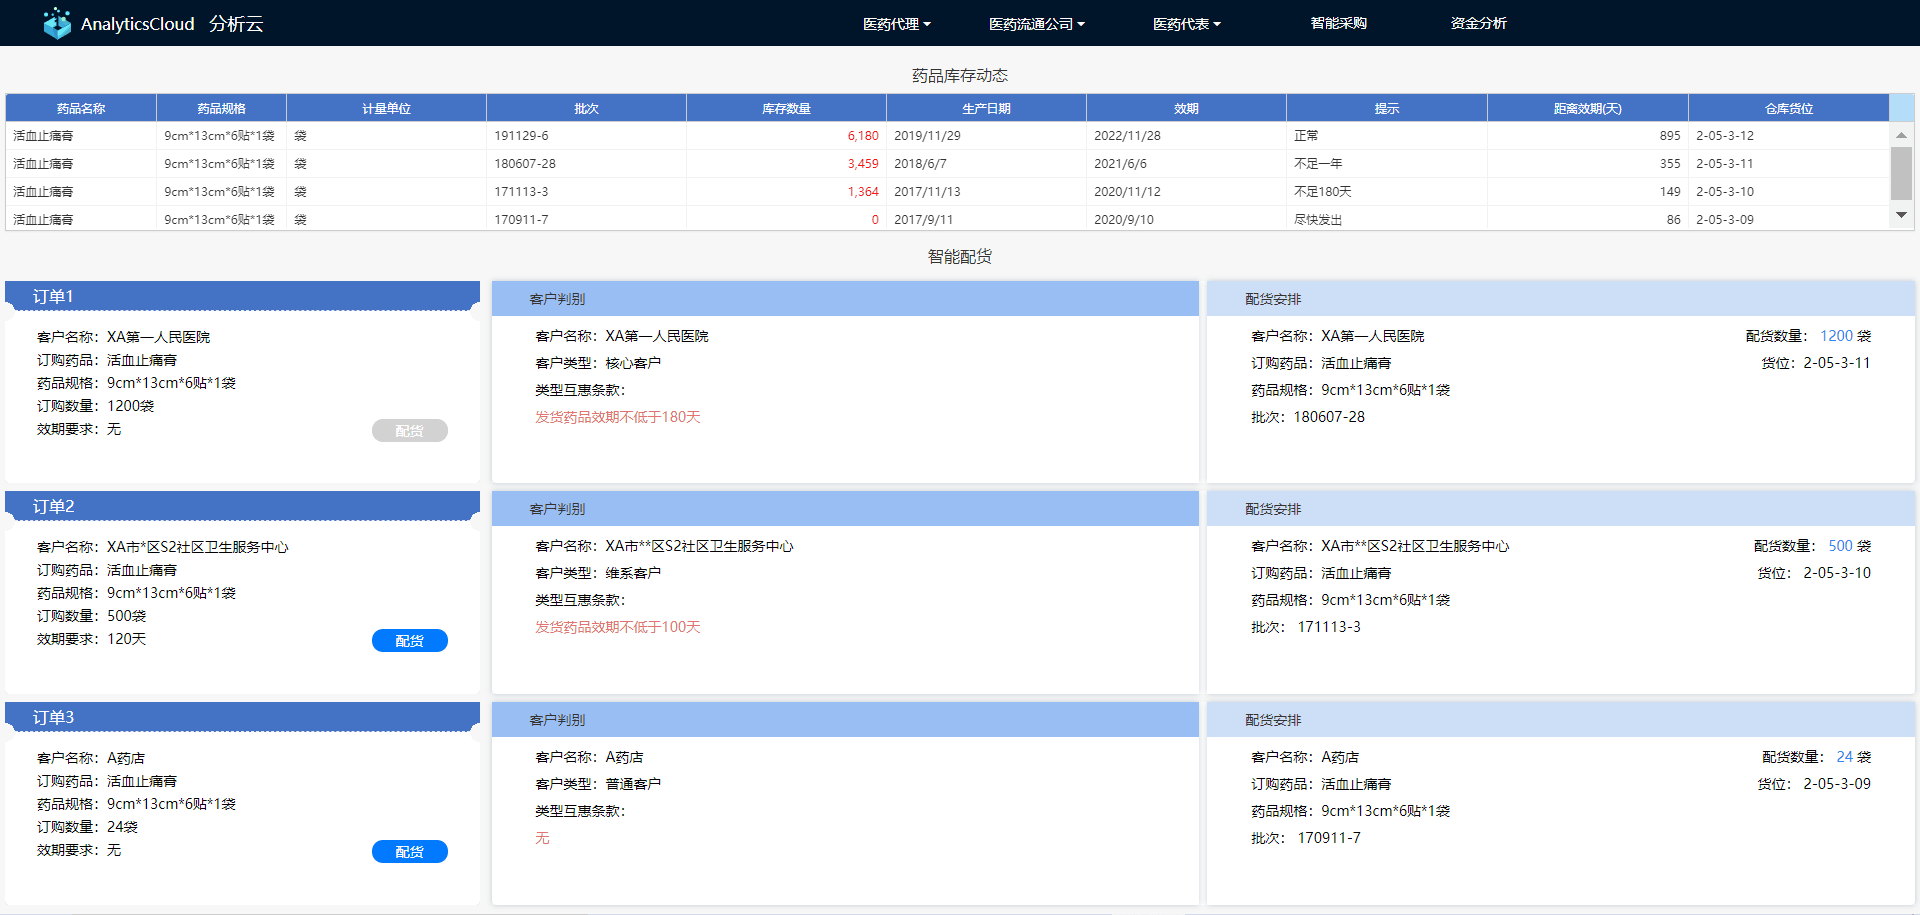Click the AnalyticsCloud logo icon
Image resolution: width=1920 pixels, height=915 pixels.
point(57,22)
